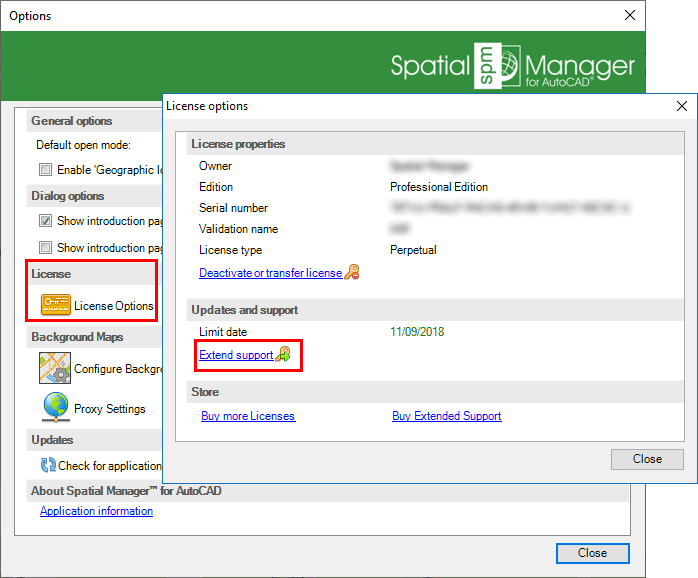
Task: Click the Proxy Settings globe icon
Action: 55,408
